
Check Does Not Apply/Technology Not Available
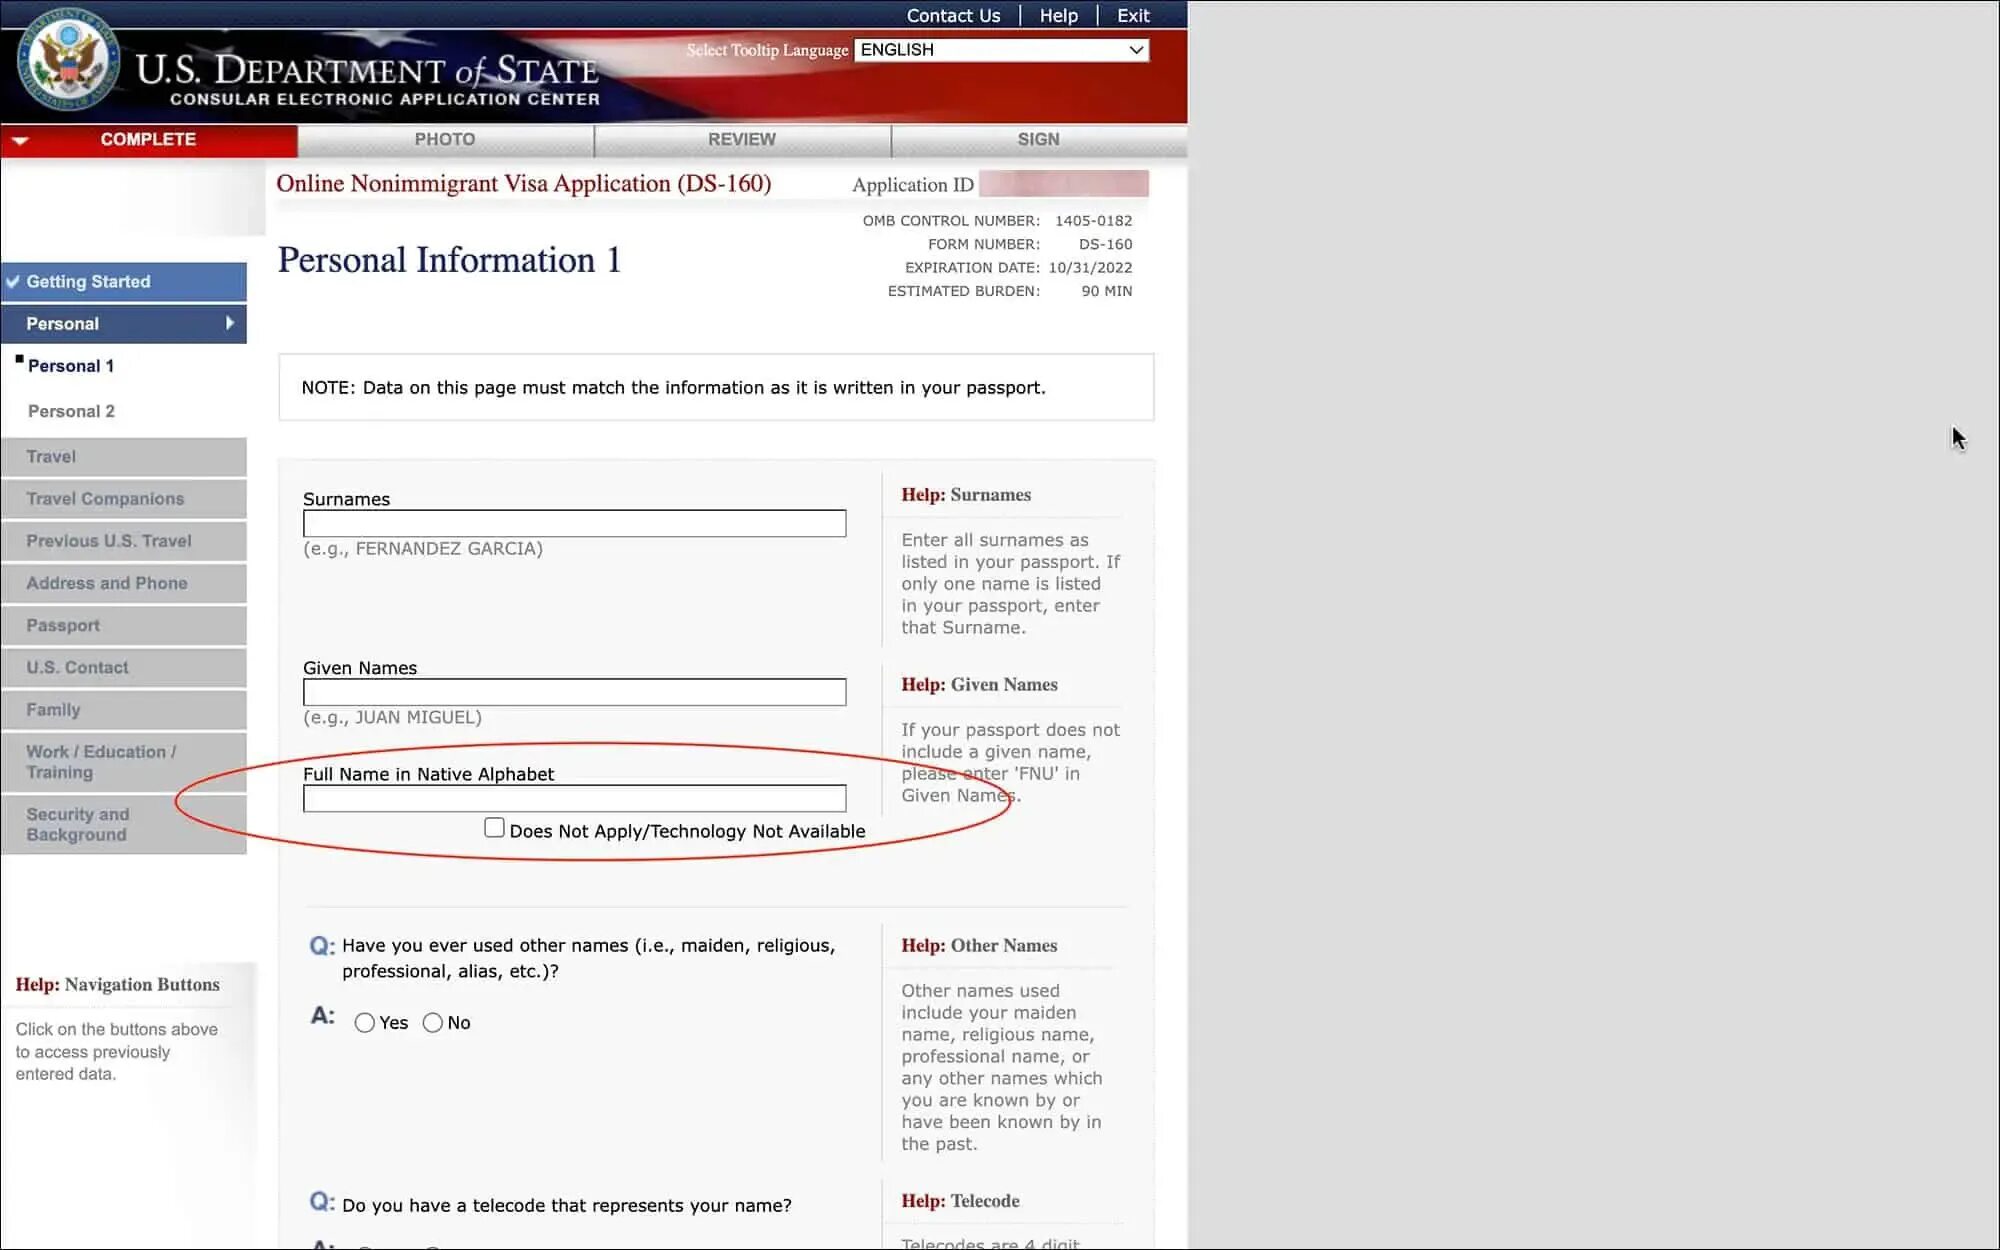(x=494, y=828)
